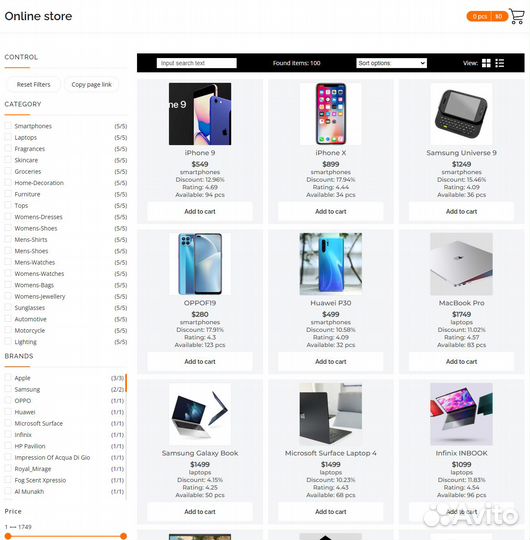The image size is (530, 540).
Task: Check the Smartphones category checkbox
Action: tap(8, 126)
